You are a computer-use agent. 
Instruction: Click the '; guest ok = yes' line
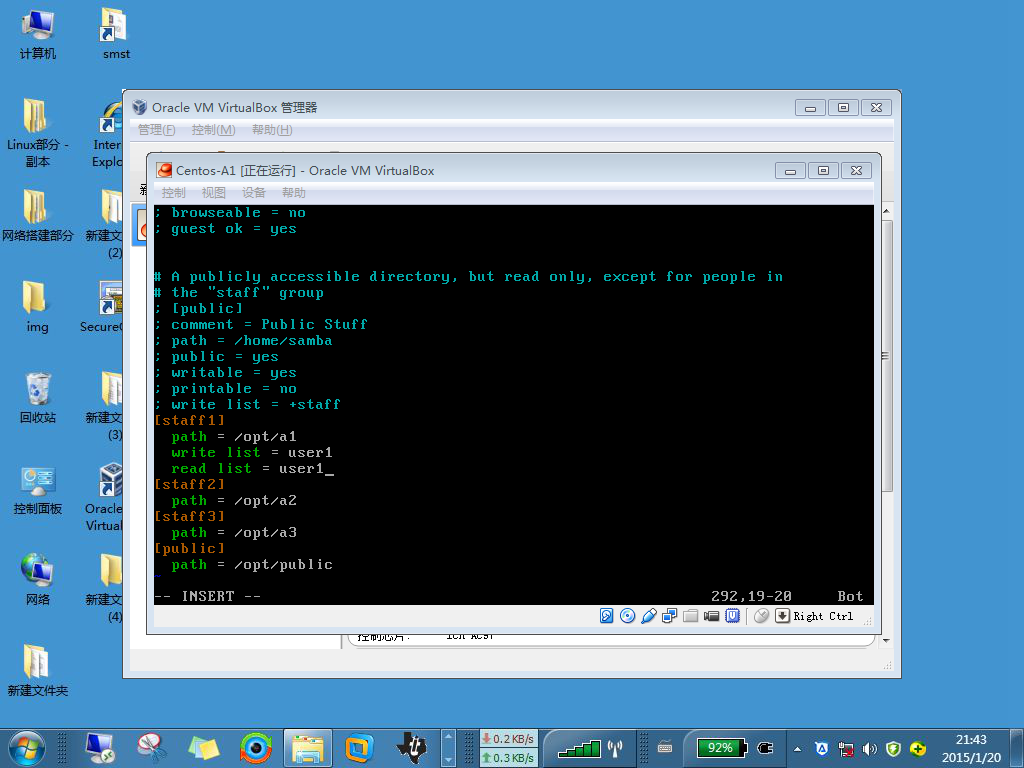(x=225, y=229)
